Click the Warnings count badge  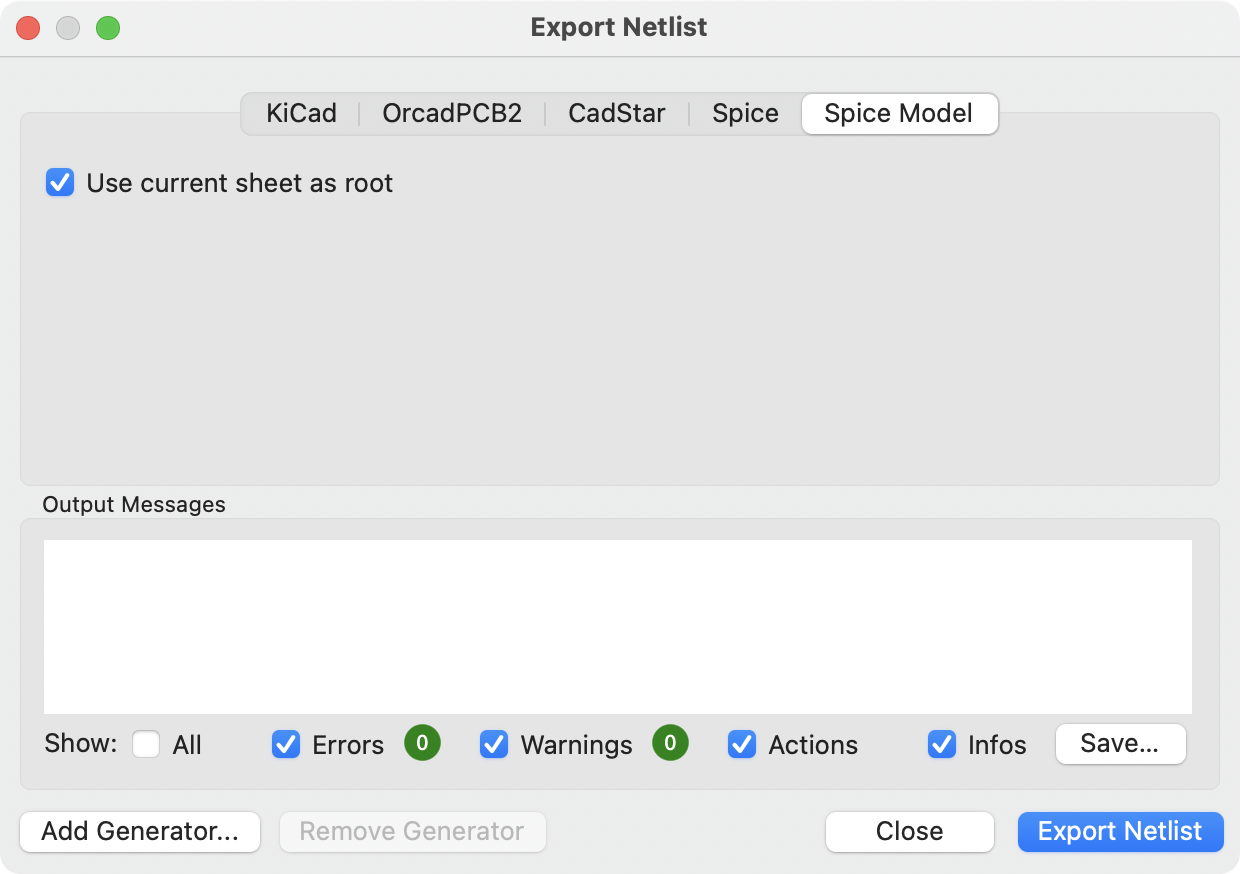coord(670,744)
